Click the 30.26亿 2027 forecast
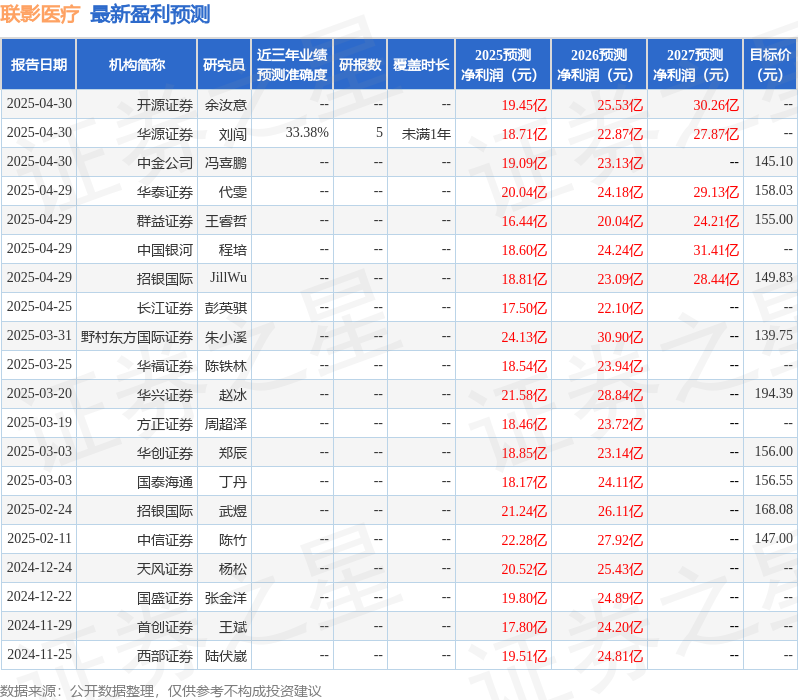Screen dimensions: 798x700 point(716,105)
